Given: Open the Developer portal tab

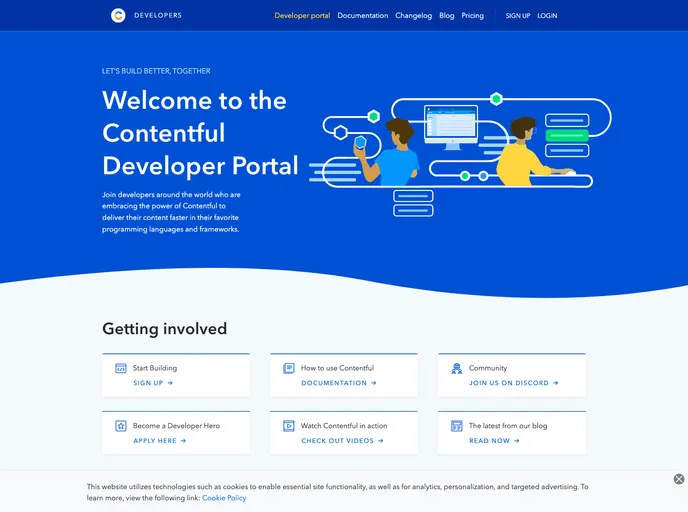Looking at the screenshot, I should (302, 15).
